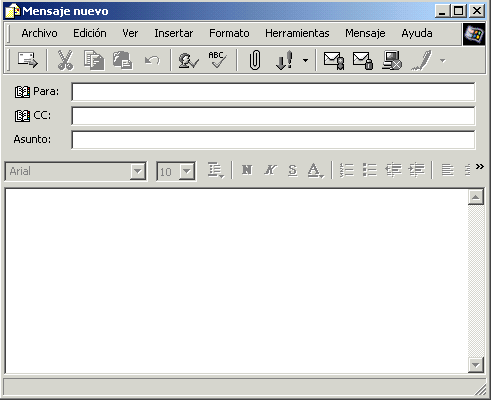Expand the priority dropdown arrow

[305, 60]
